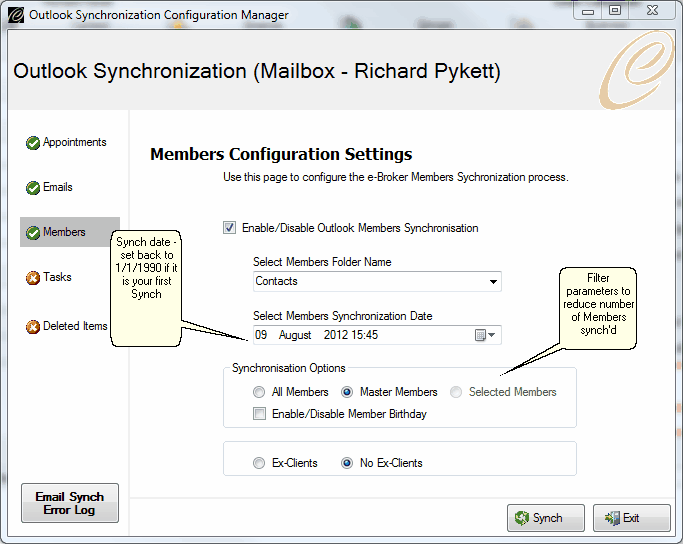The image size is (683, 544).
Task: Switch to the Tasks settings page
Action: (x=57, y=277)
